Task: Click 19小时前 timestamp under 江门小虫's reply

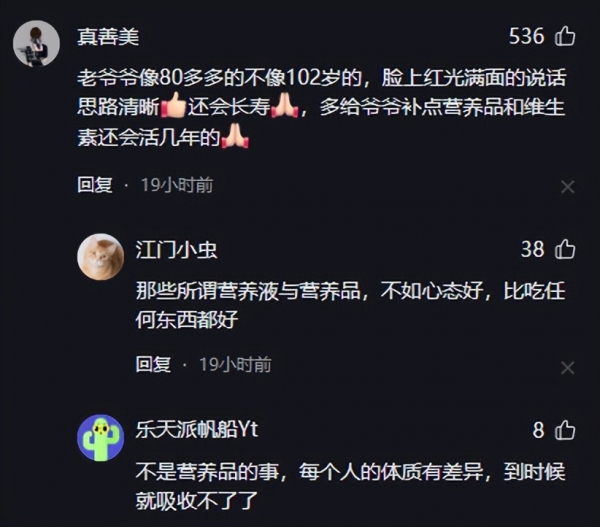Action: [235, 364]
